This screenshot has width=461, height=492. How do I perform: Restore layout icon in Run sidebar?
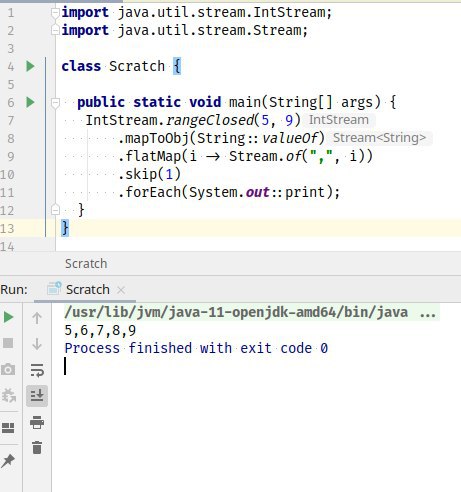(8, 428)
